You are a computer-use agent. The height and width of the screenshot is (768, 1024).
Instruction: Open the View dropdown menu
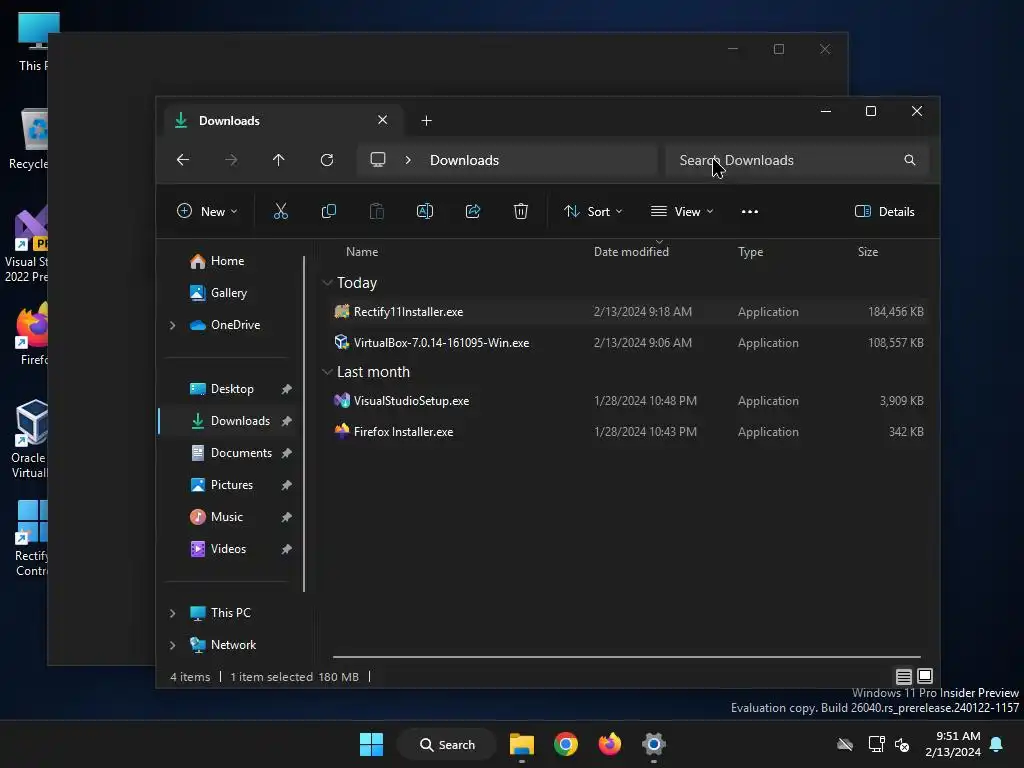pyautogui.click(x=682, y=212)
